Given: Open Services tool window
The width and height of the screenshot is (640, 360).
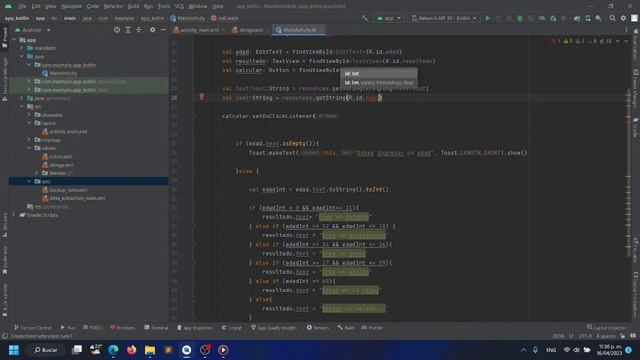Looking at the screenshot, I should [318, 328].
